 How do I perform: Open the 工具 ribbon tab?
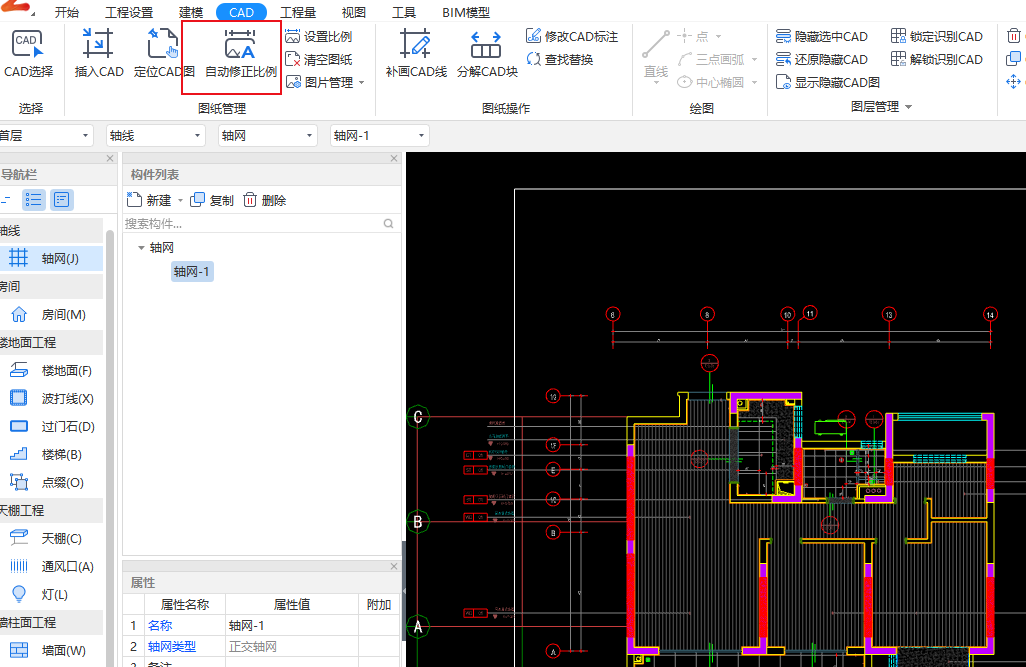(404, 12)
